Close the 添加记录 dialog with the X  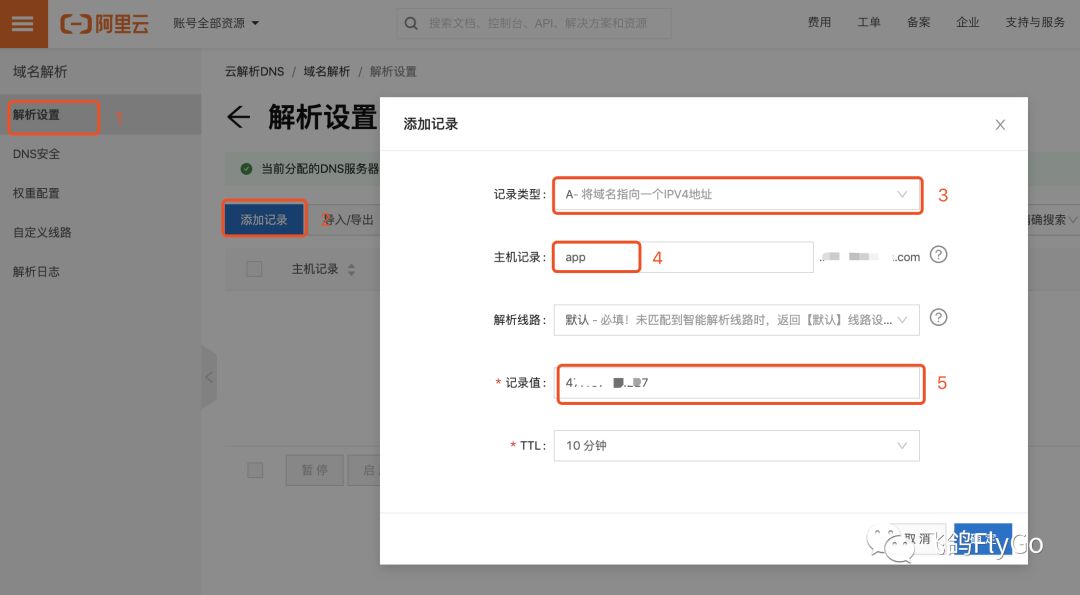click(1000, 124)
